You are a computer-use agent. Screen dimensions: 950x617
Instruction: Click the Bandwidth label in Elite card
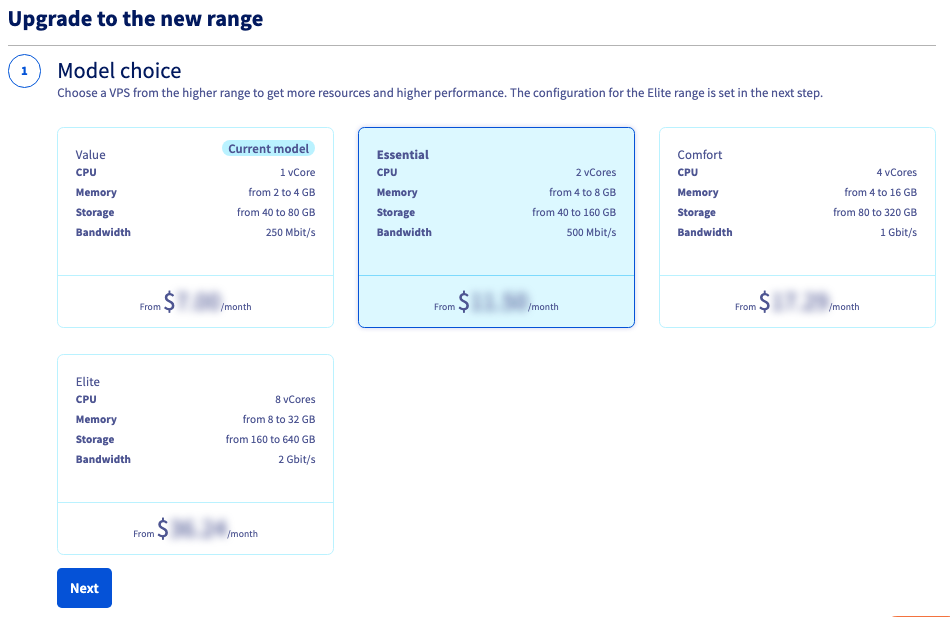(103, 459)
